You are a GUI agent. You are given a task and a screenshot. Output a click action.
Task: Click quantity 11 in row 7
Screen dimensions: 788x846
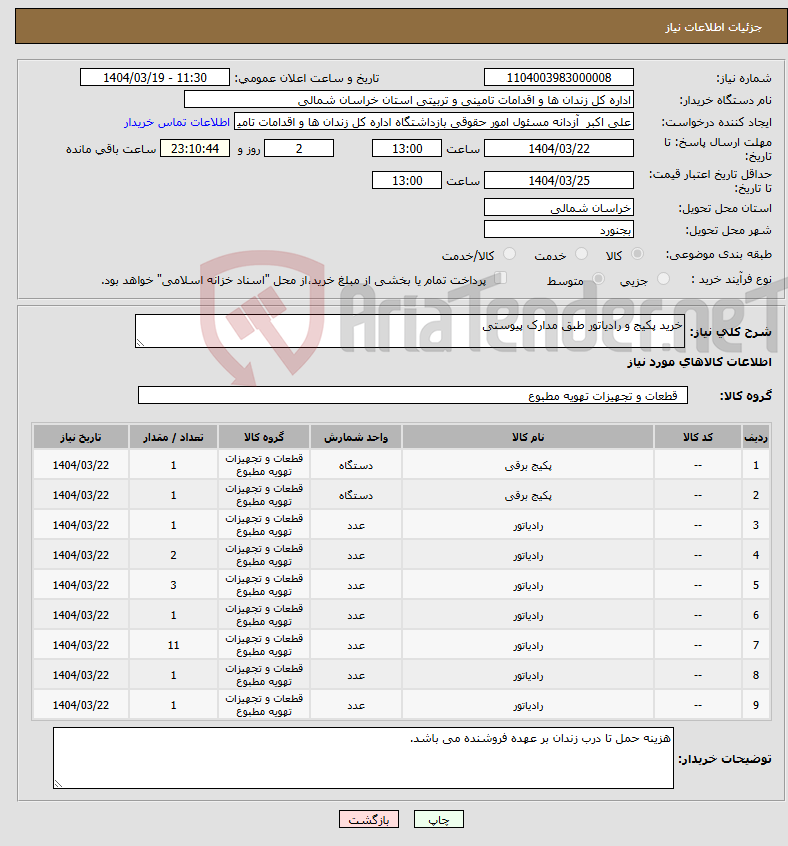[173, 645]
